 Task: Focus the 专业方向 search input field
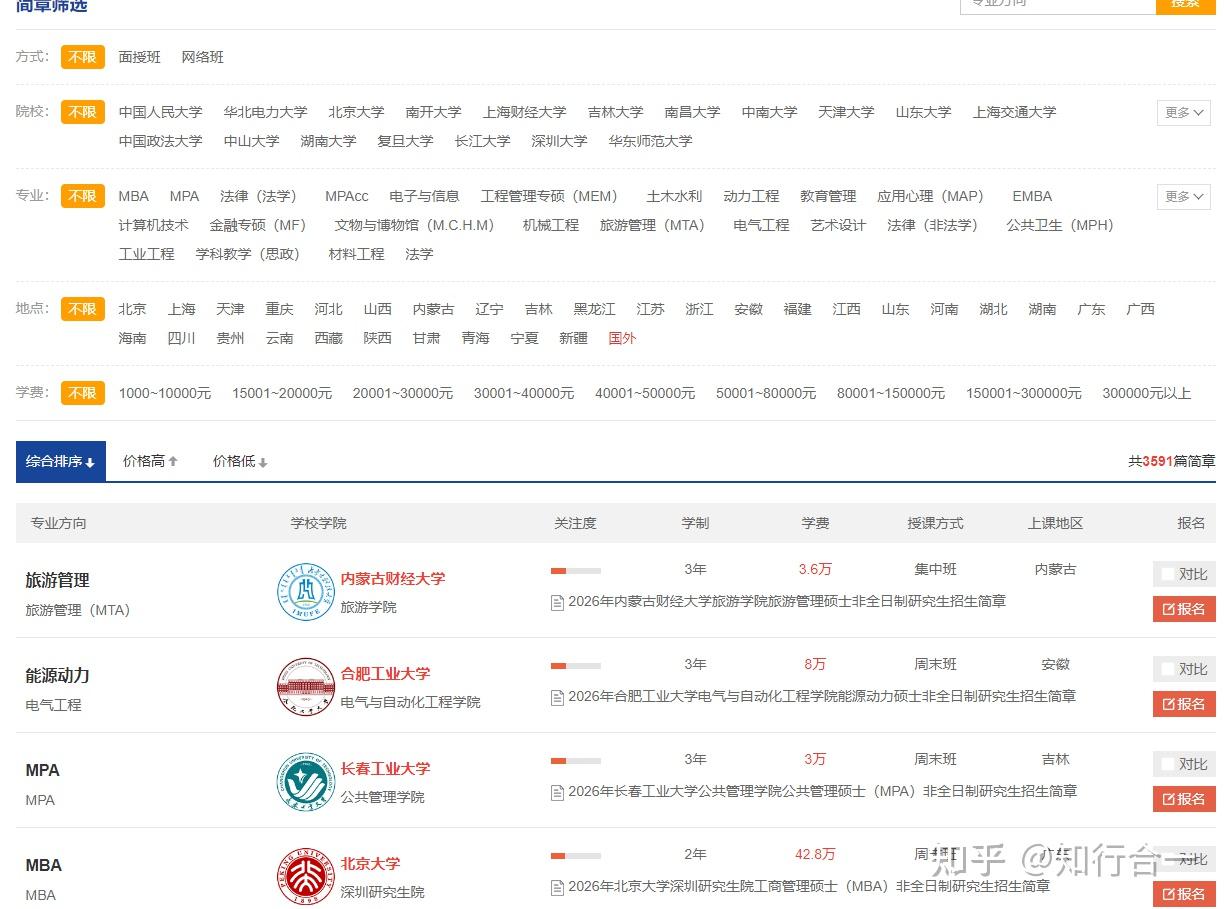pyautogui.click(x=1058, y=5)
